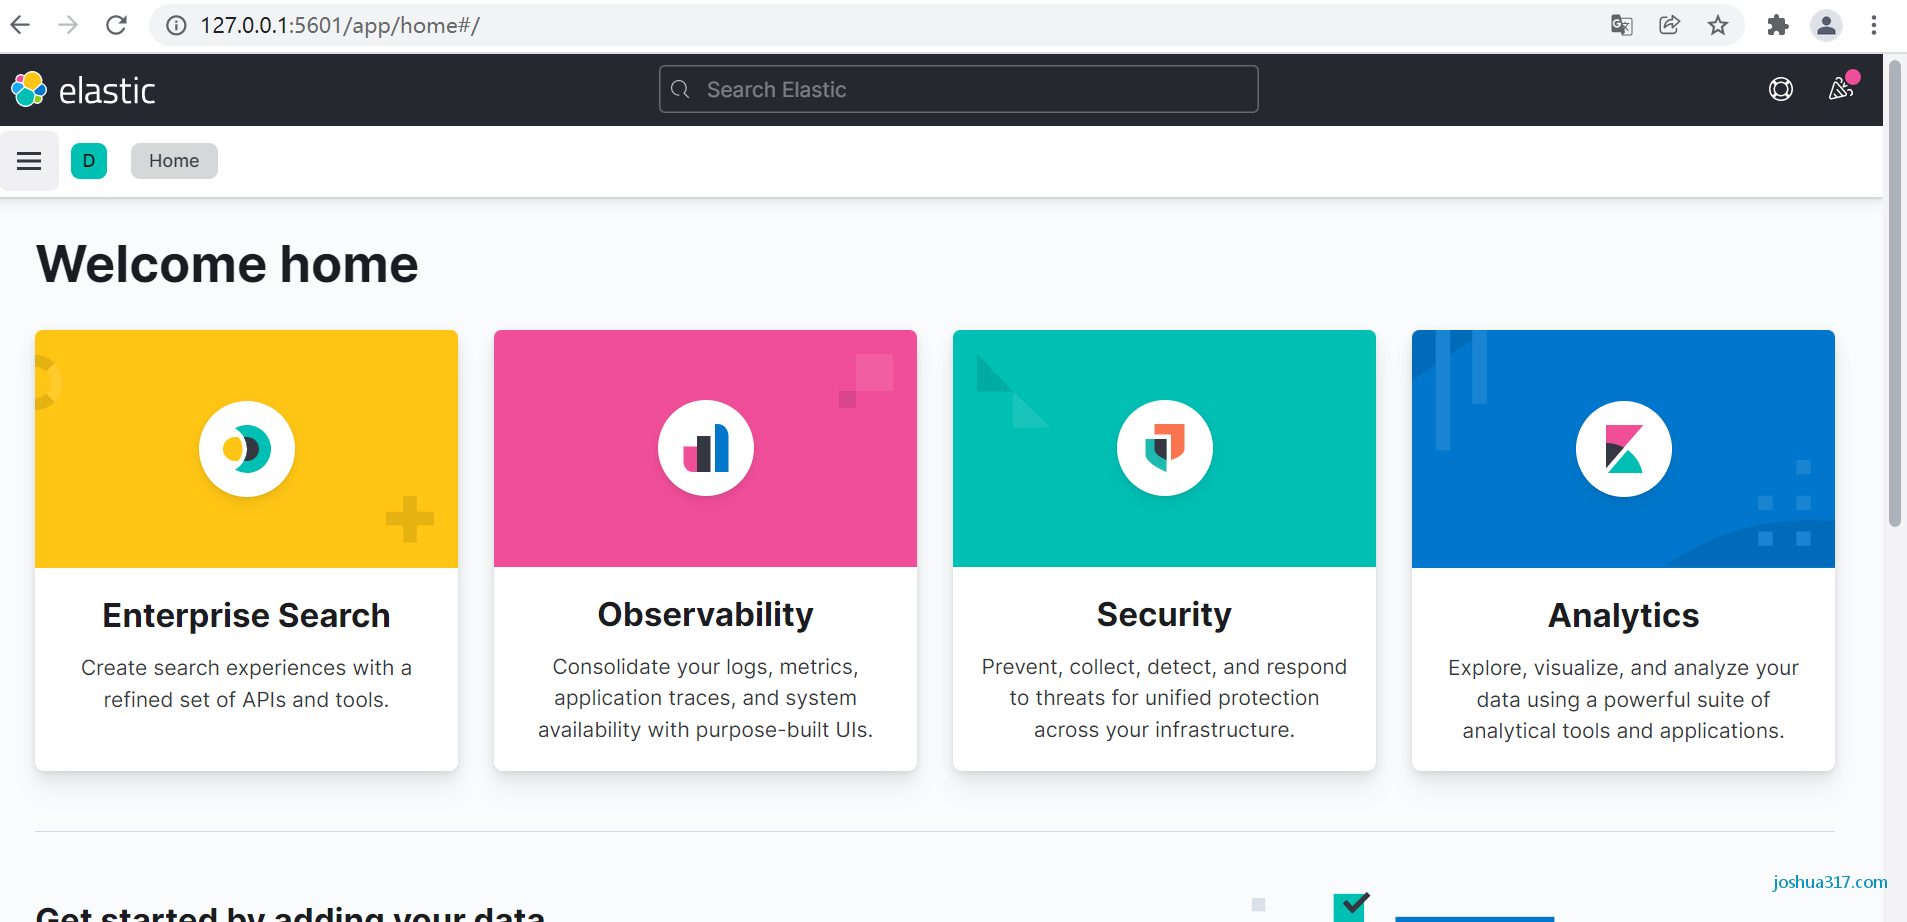
Task: Open the newsfeed notifications icon
Action: [x=1841, y=89]
